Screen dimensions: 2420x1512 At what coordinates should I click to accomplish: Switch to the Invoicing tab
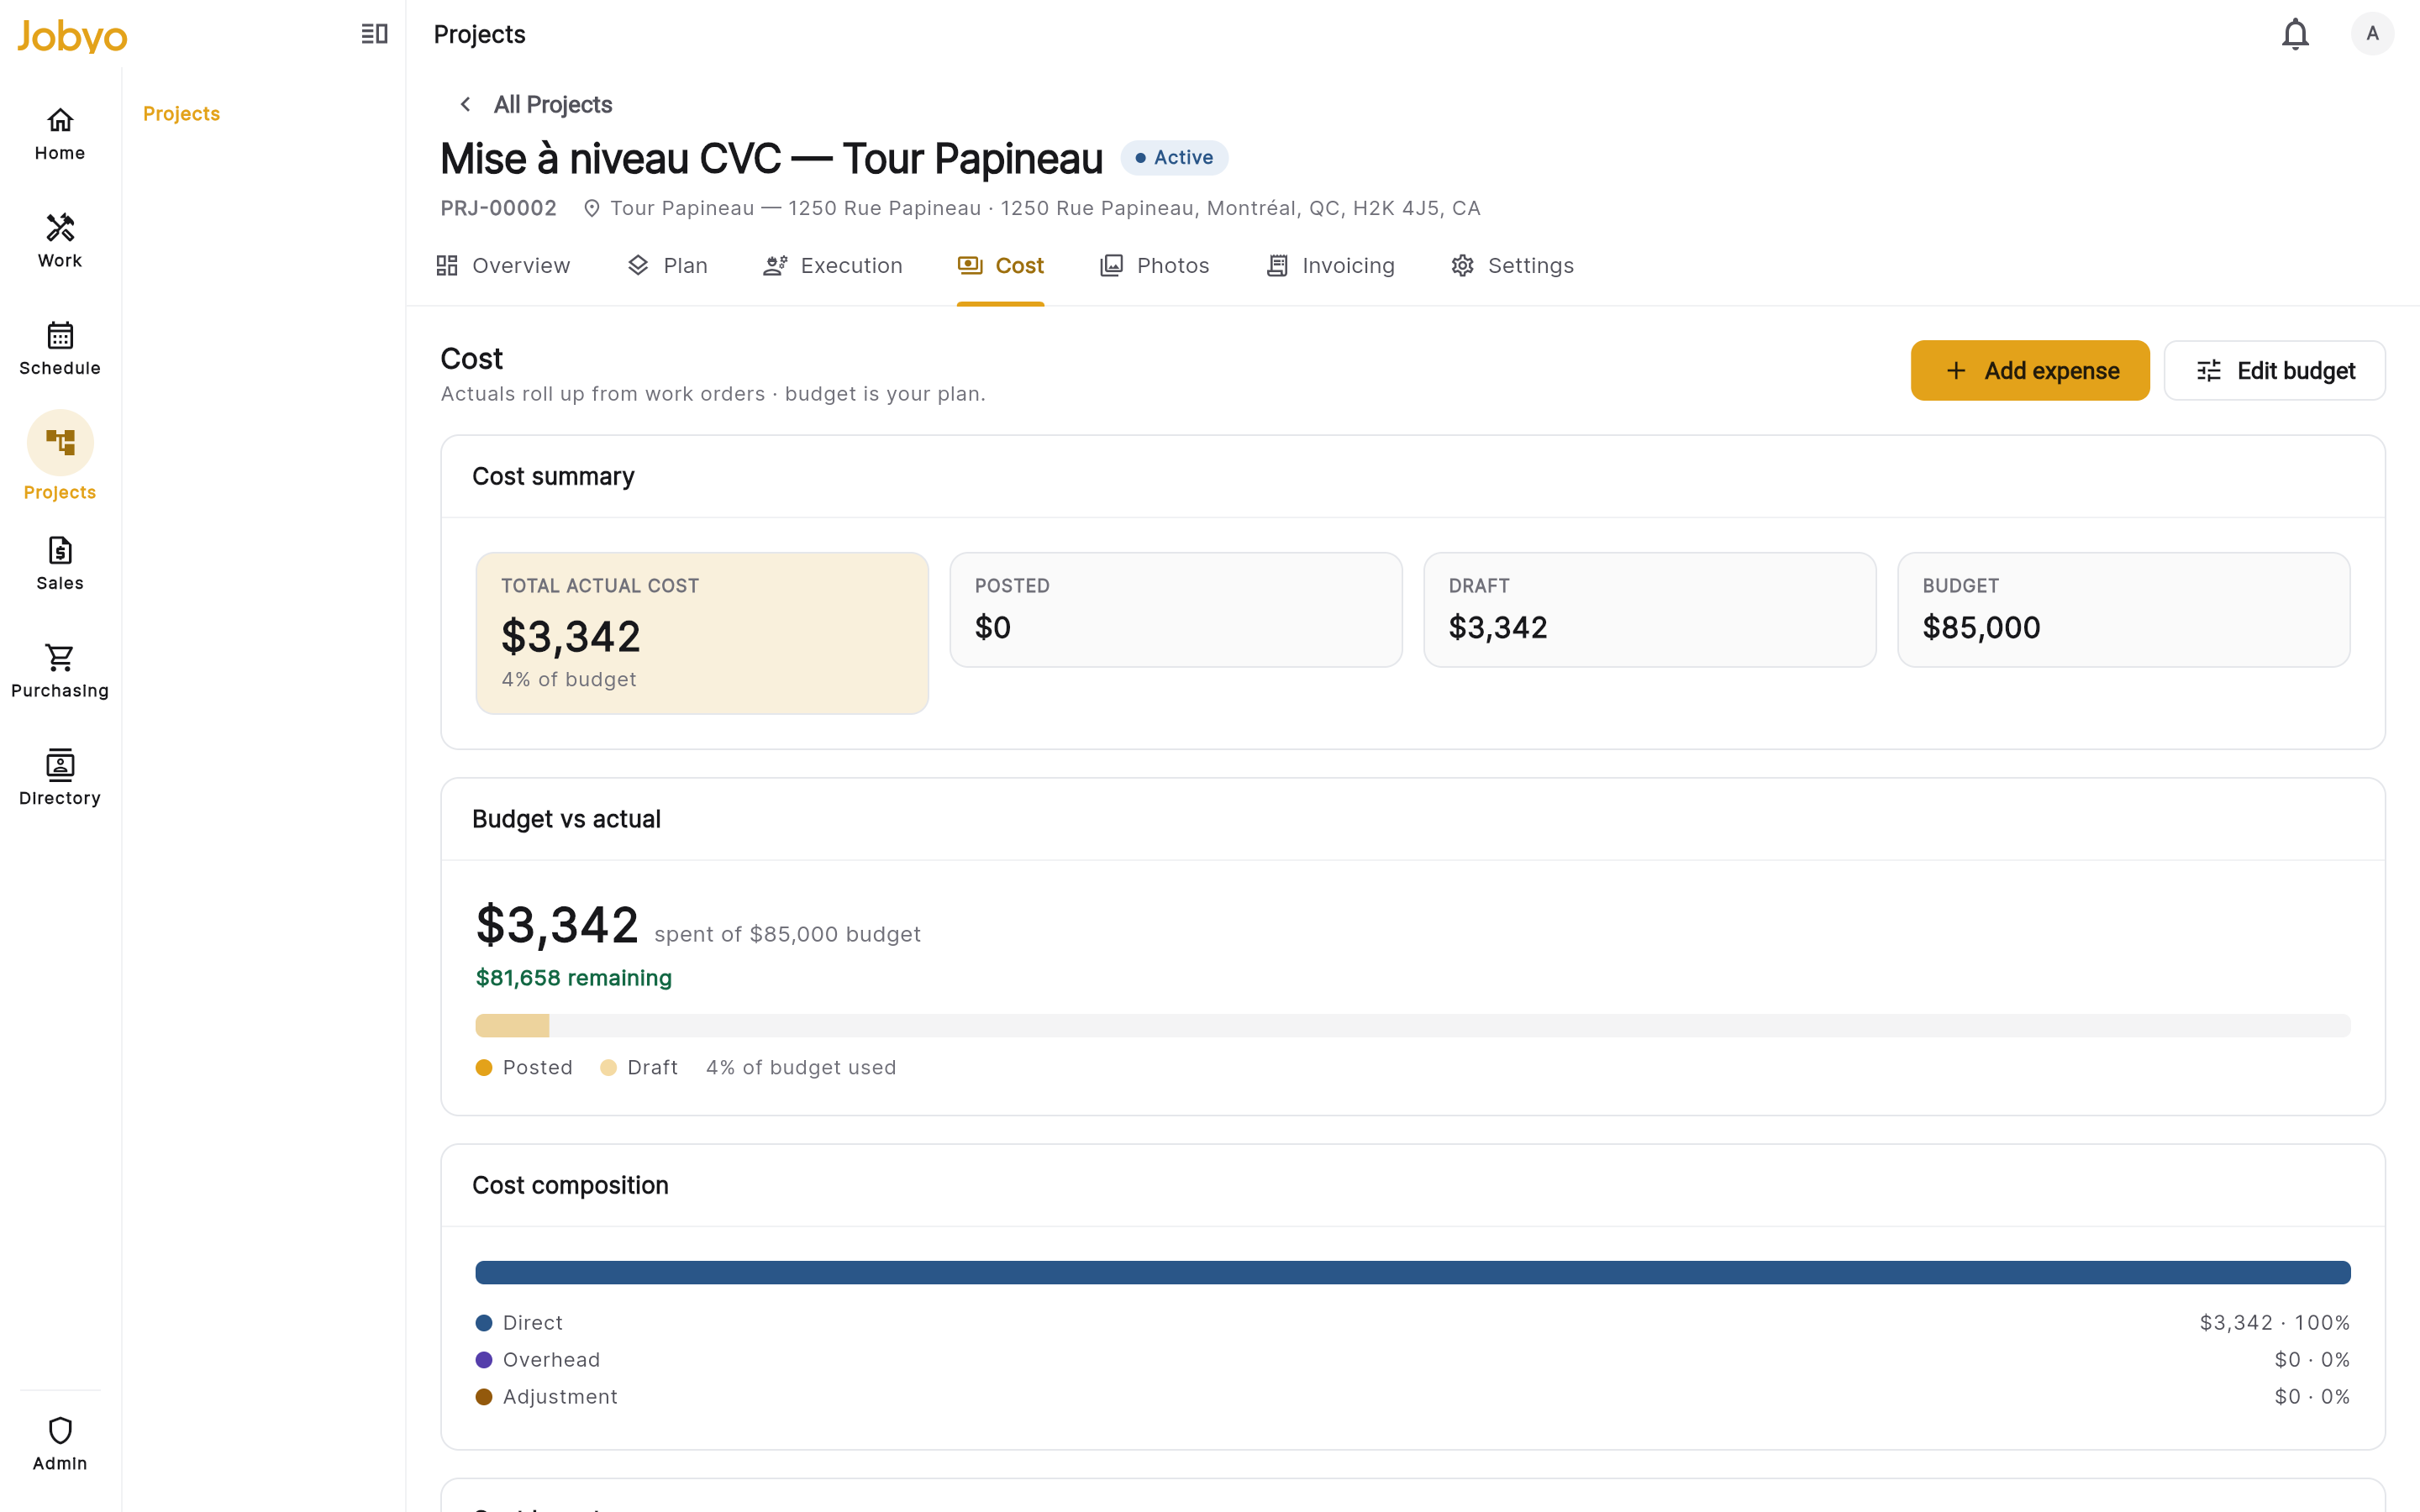pyautogui.click(x=1329, y=265)
